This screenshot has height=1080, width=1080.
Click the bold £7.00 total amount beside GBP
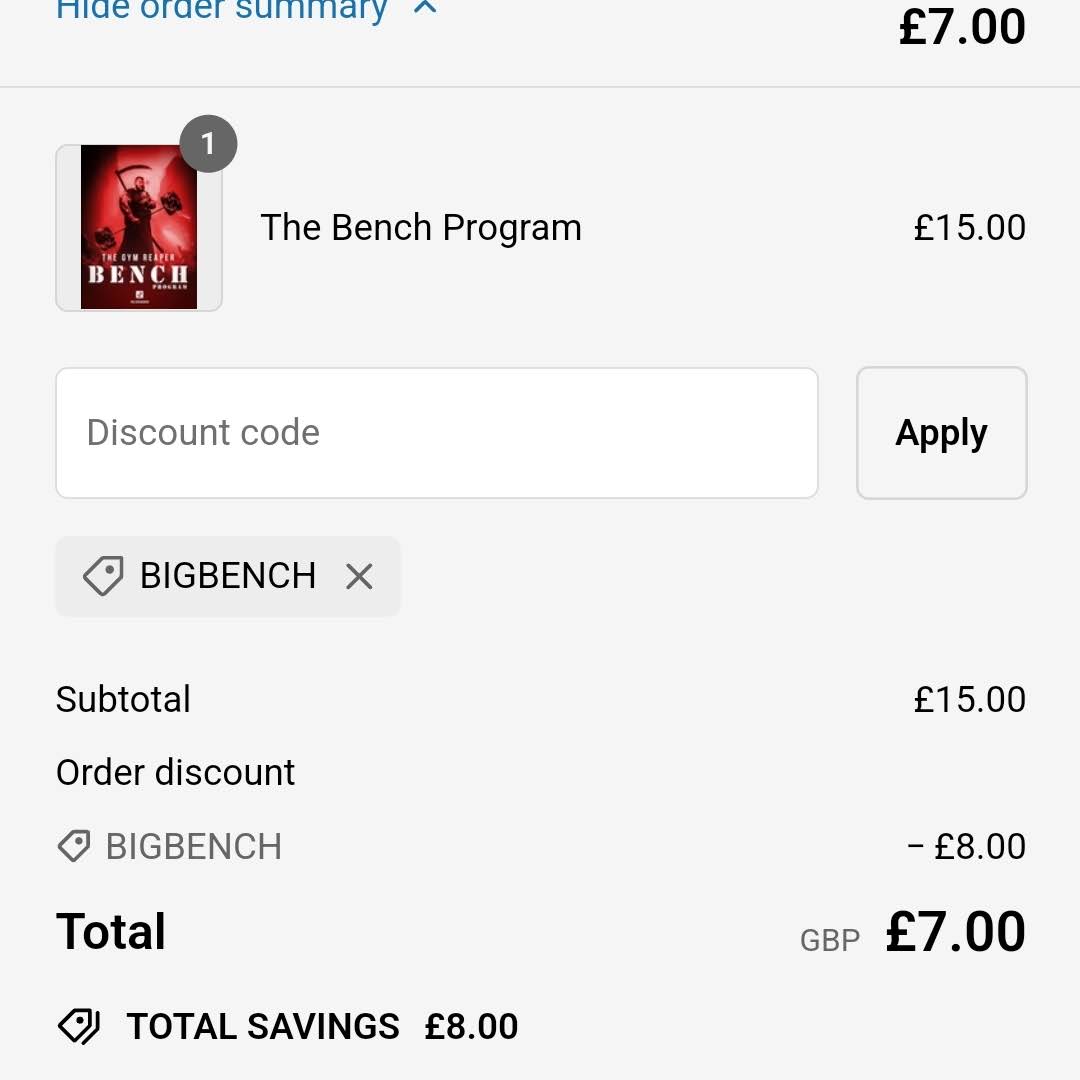tap(956, 932)
